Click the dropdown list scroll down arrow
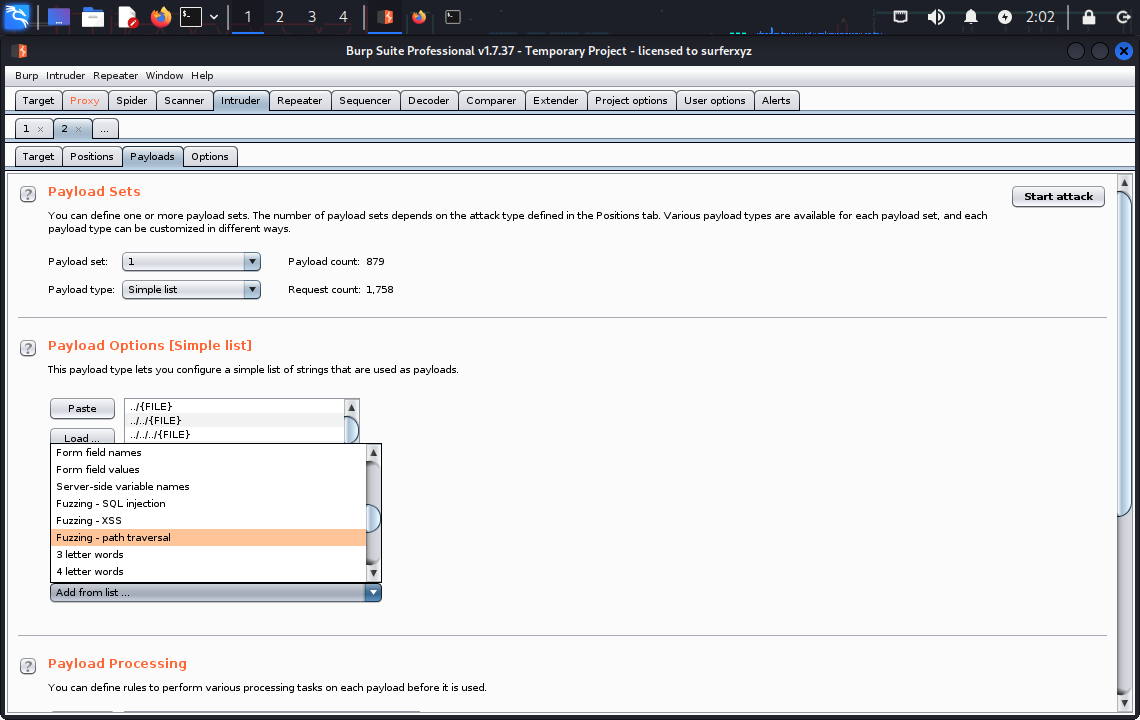 pos(374,573)
